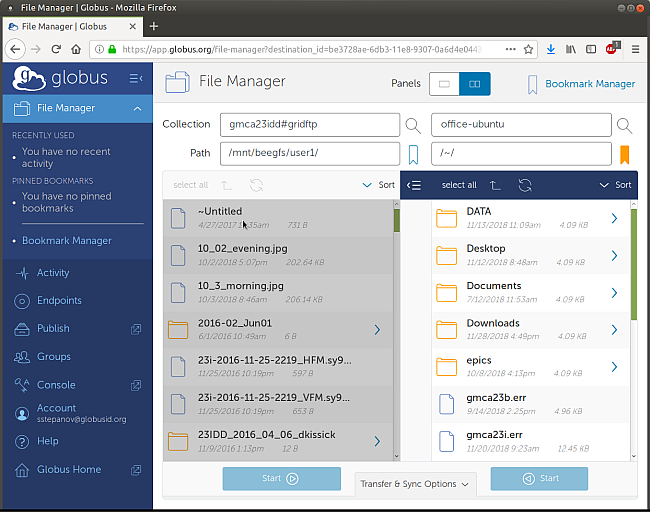The image size is (650, 512).
Task: Search for left collection gmca23idd#gridftp
Action: 413,125
